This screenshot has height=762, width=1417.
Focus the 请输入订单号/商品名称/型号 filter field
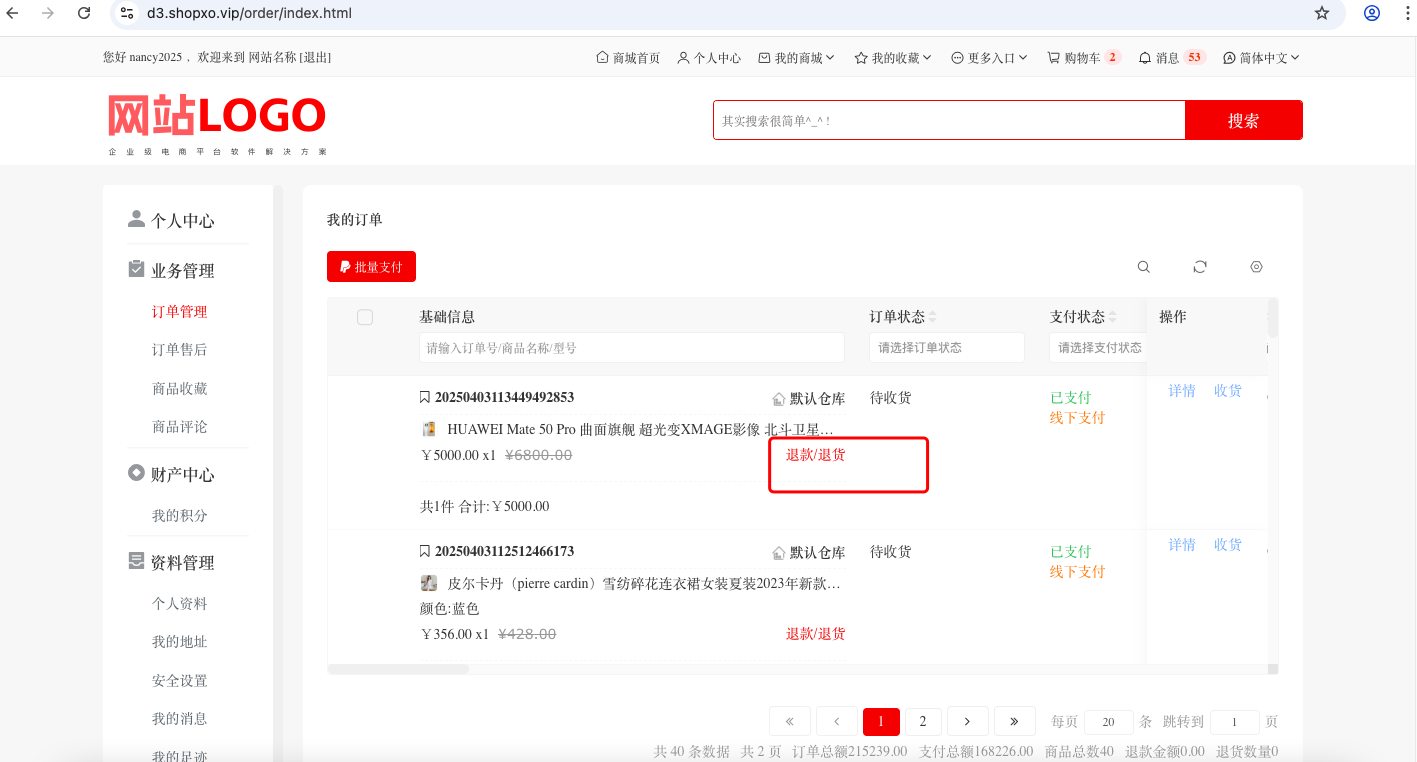[632, 348]
